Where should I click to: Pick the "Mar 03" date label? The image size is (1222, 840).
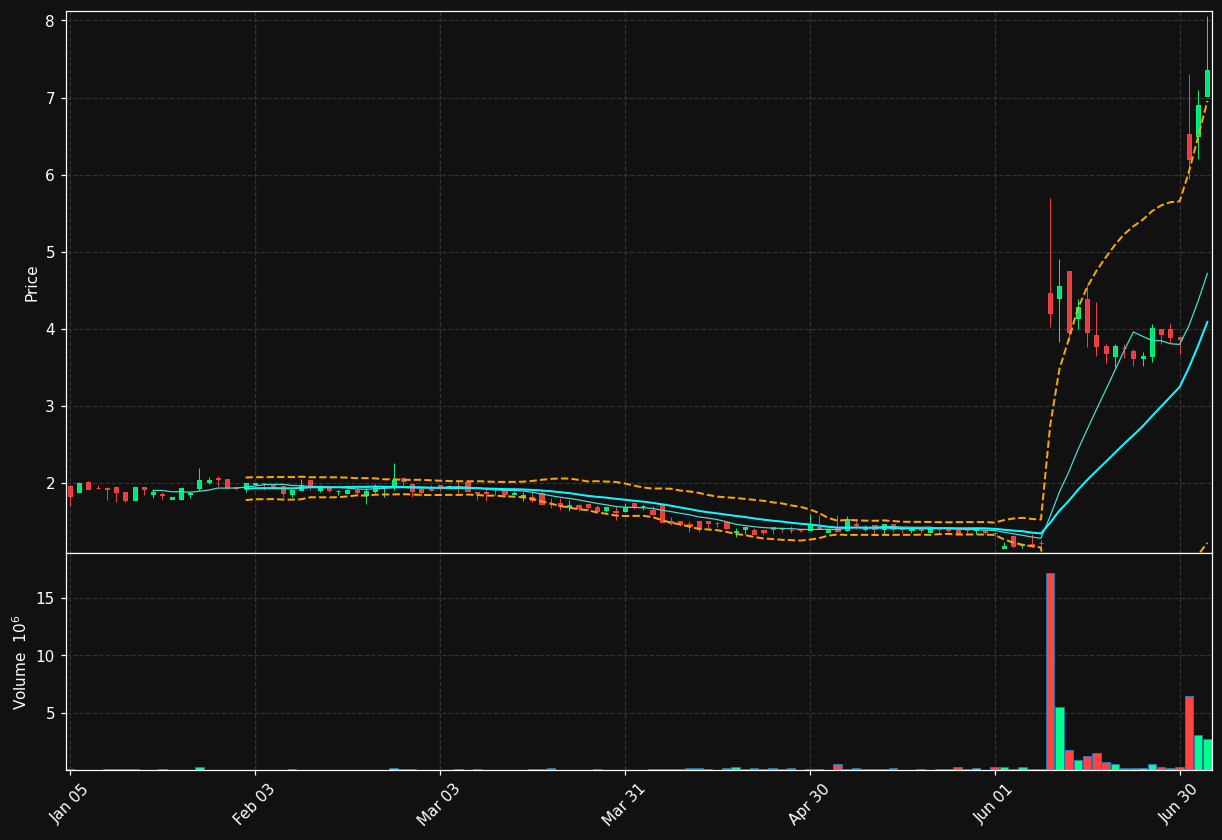pos(439,803)
